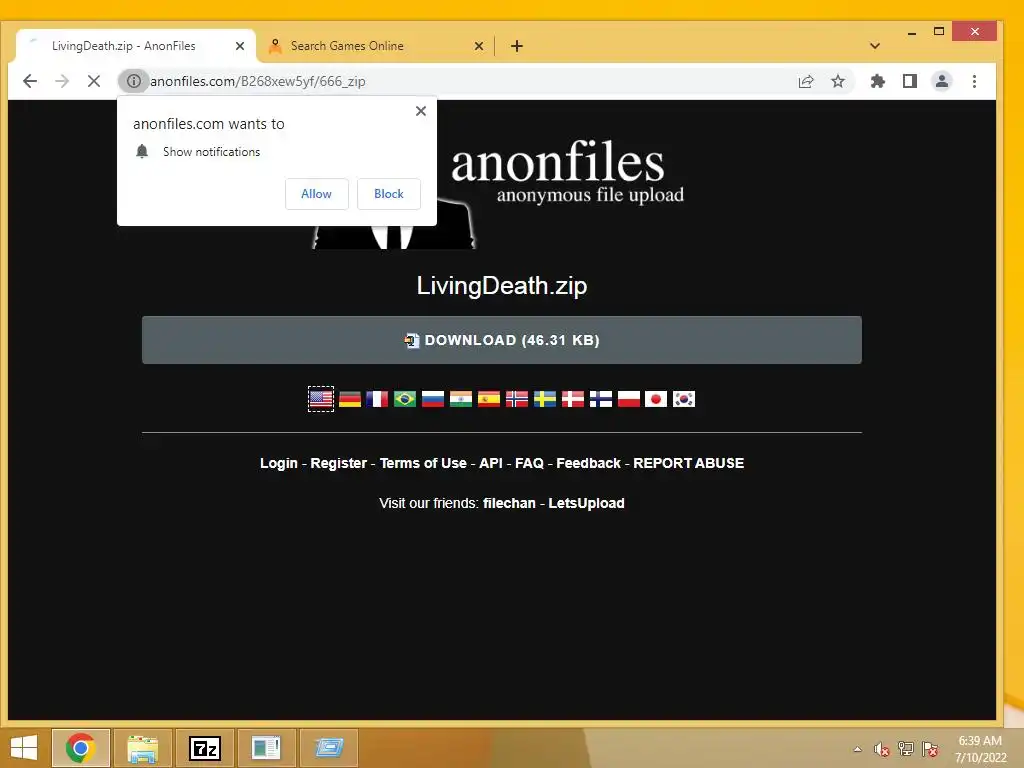The width and height of the screenshot is (1024, 768).
Task: Open the Chrome profile avatar
Action: tap(942, 81)
